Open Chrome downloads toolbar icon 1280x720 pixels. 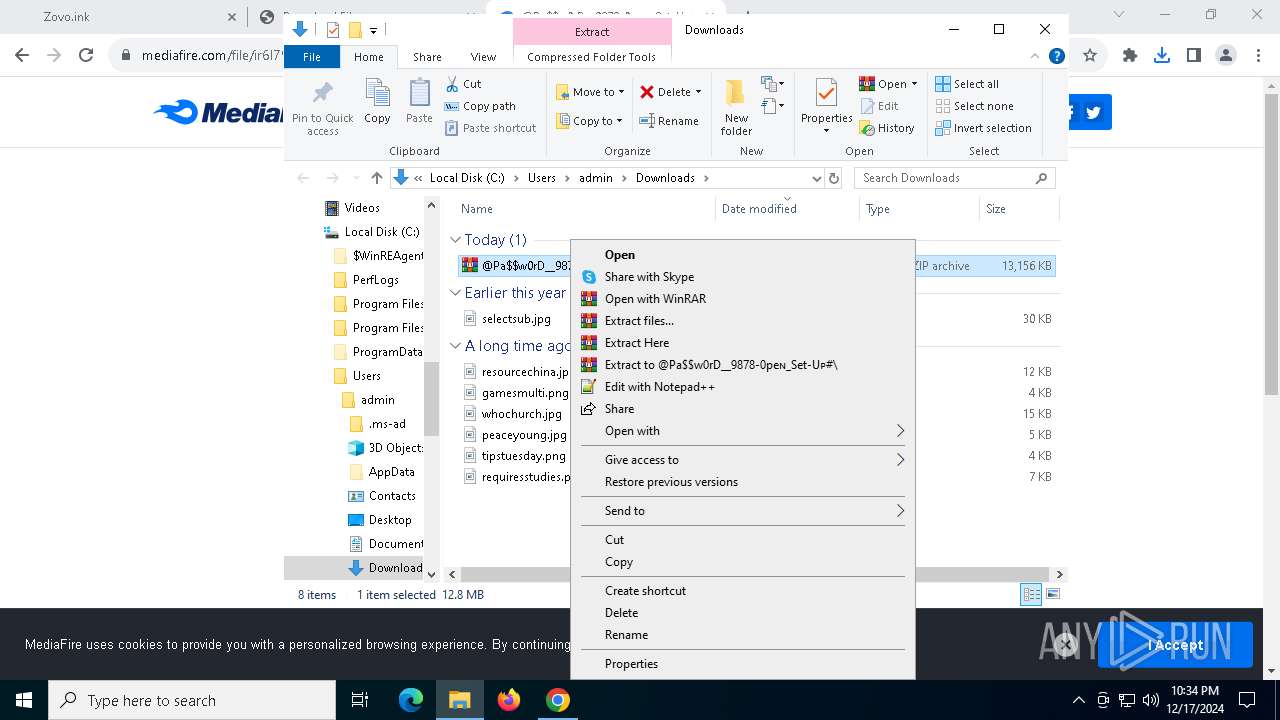point(1162,56)
